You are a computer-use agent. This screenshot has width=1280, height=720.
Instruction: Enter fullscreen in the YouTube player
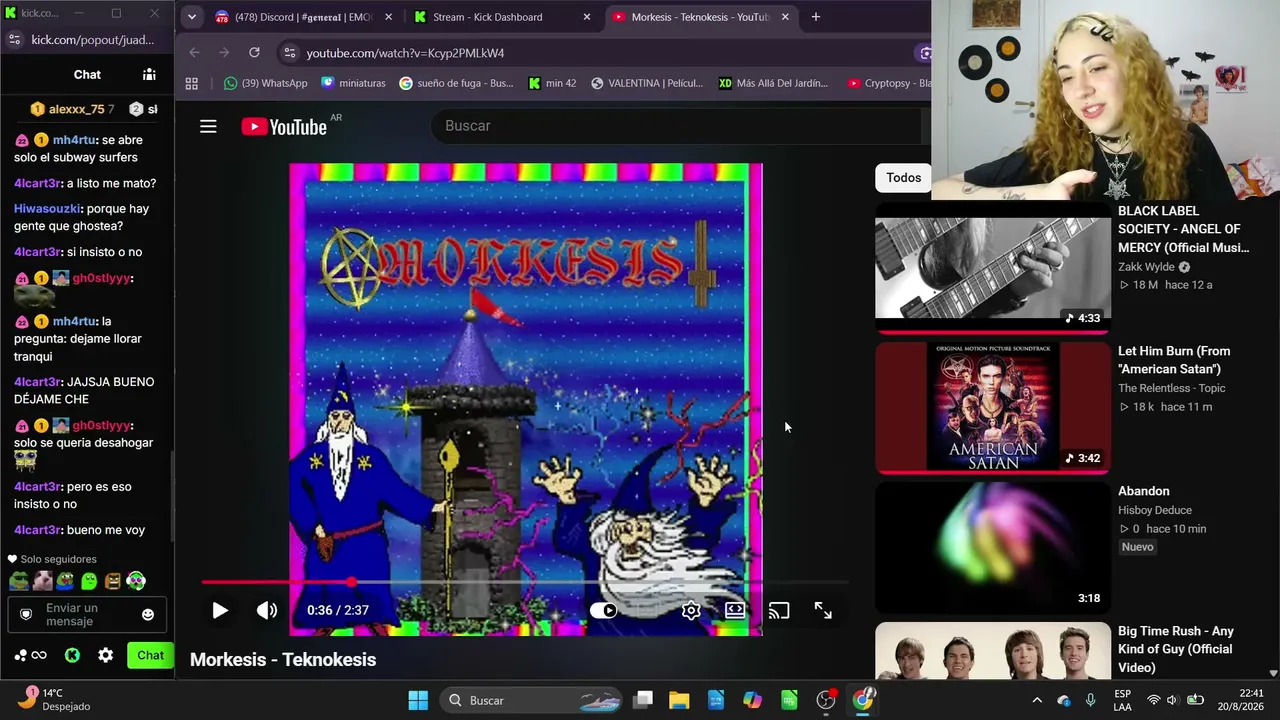(x=823, y=610)
